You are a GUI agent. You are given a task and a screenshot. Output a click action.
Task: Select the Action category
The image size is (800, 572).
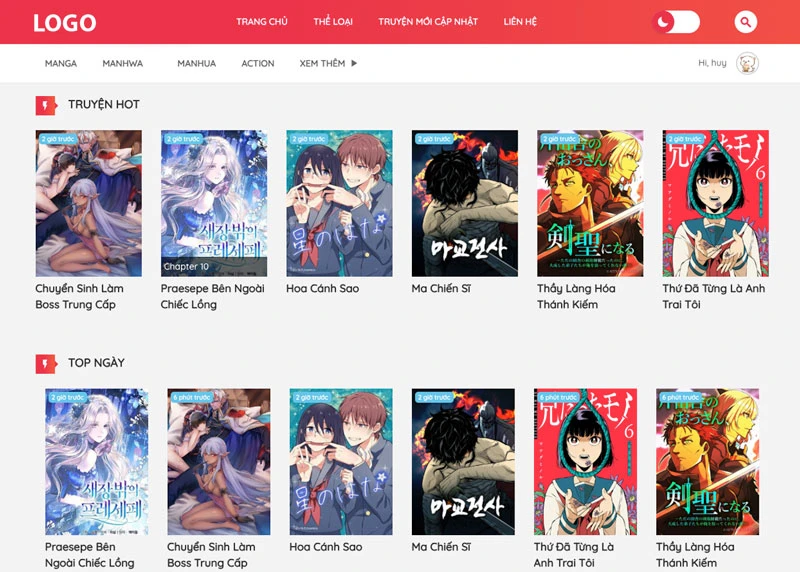coord(257,63)
